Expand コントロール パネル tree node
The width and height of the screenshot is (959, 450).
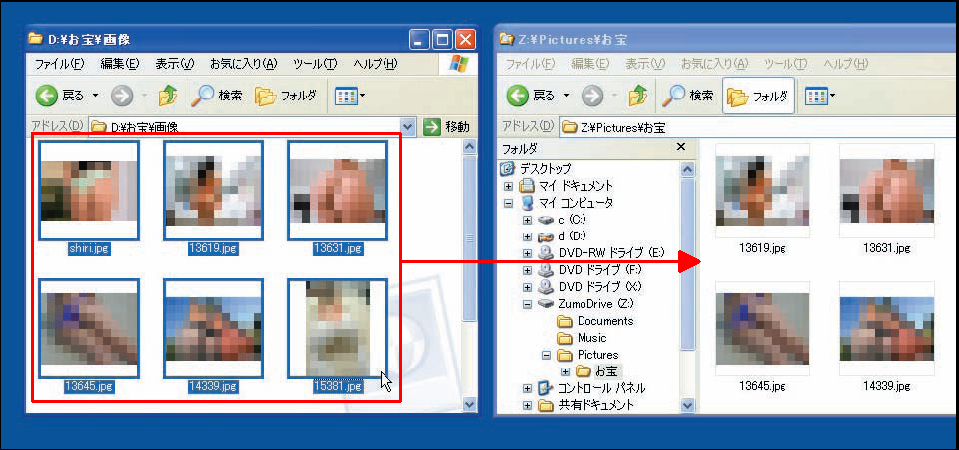(x=528, y=388)
